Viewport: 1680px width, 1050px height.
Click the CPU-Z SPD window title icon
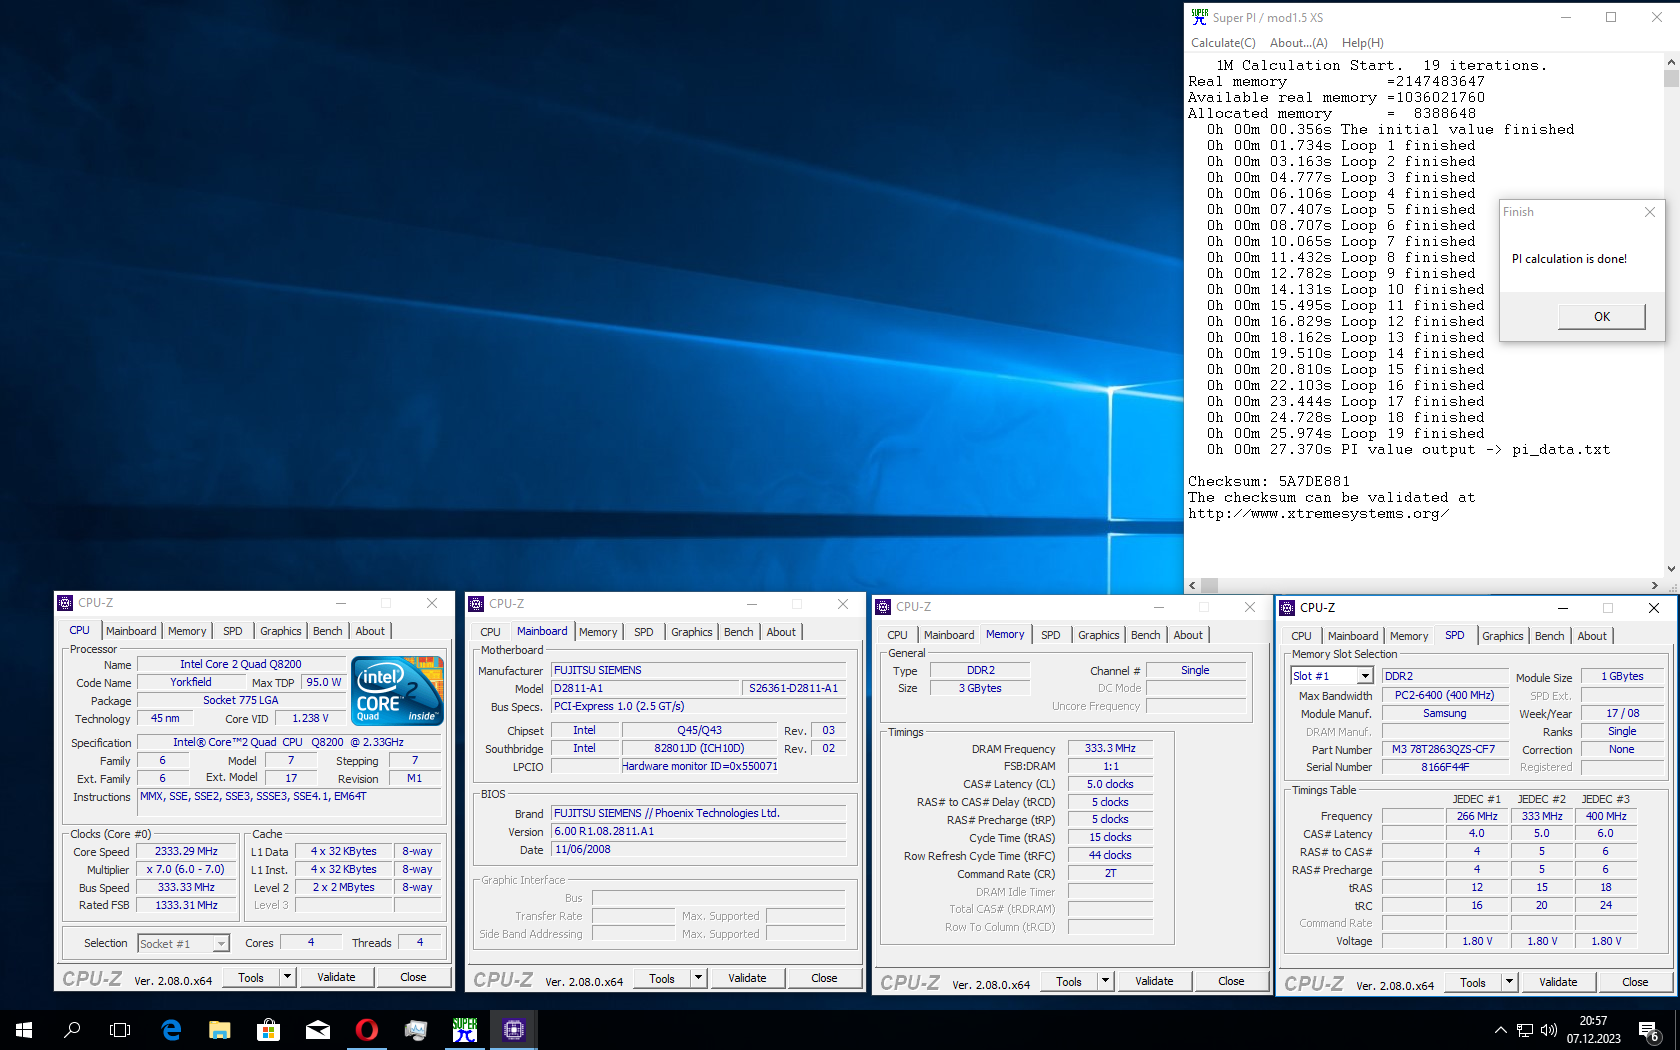pyautogui.click(x=1288, y=608)
